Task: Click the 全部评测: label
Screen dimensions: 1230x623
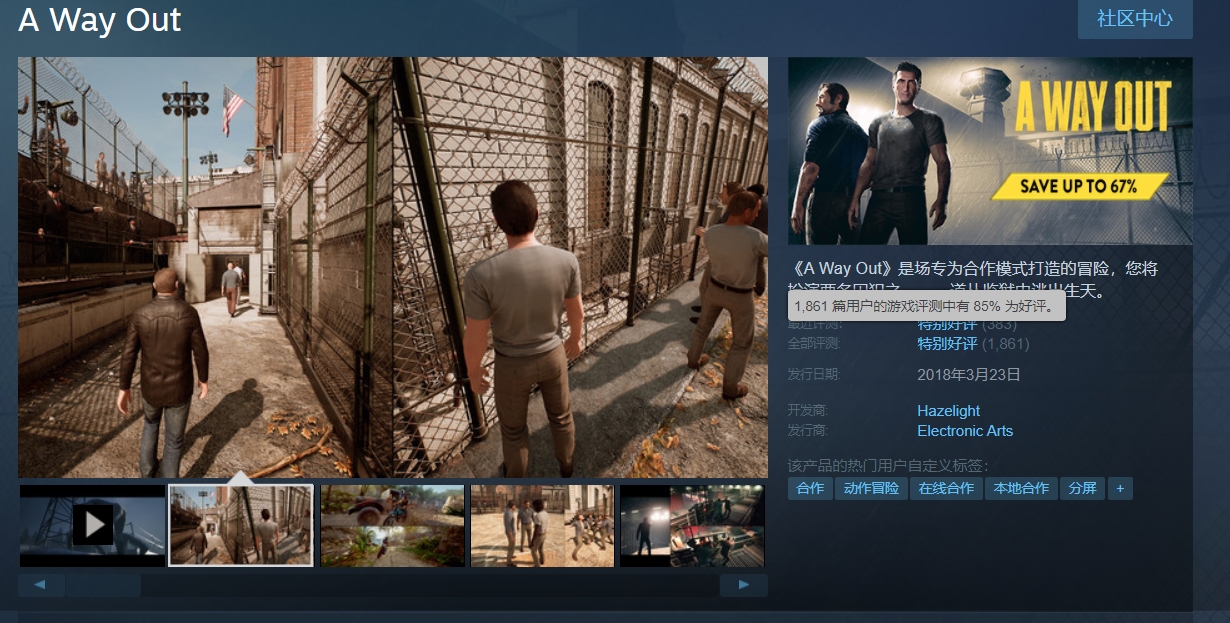Action: [814, 344]
